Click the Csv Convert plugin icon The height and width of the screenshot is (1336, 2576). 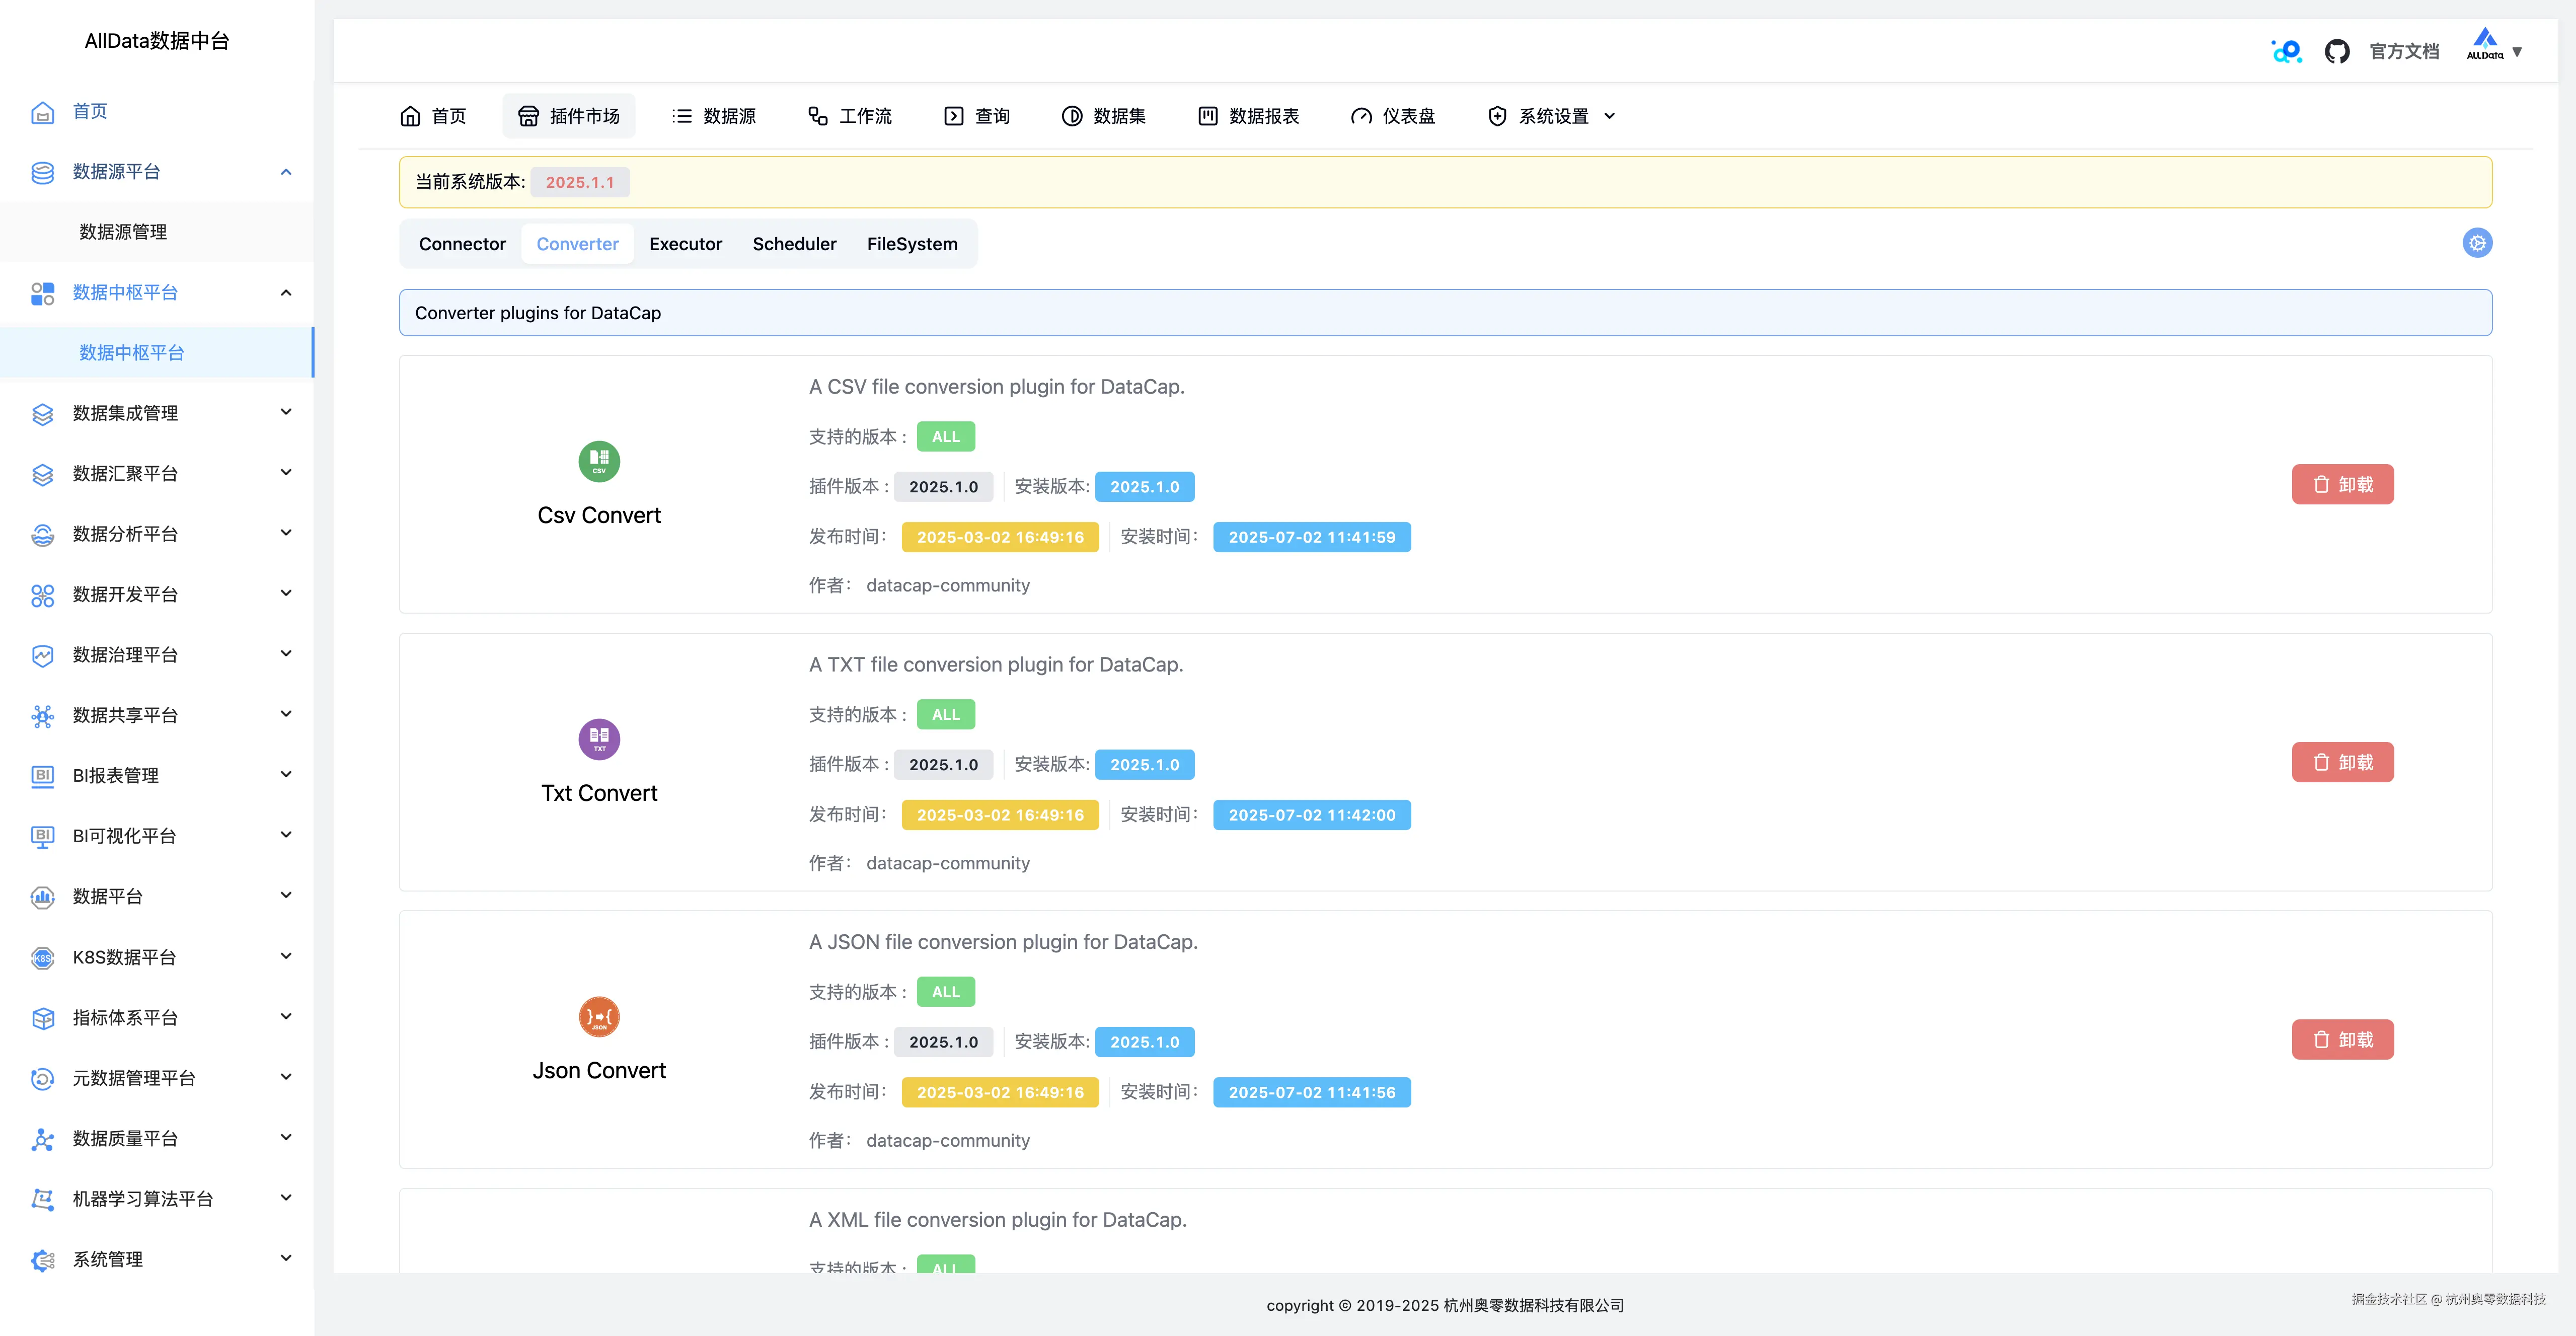click(599, 461)
